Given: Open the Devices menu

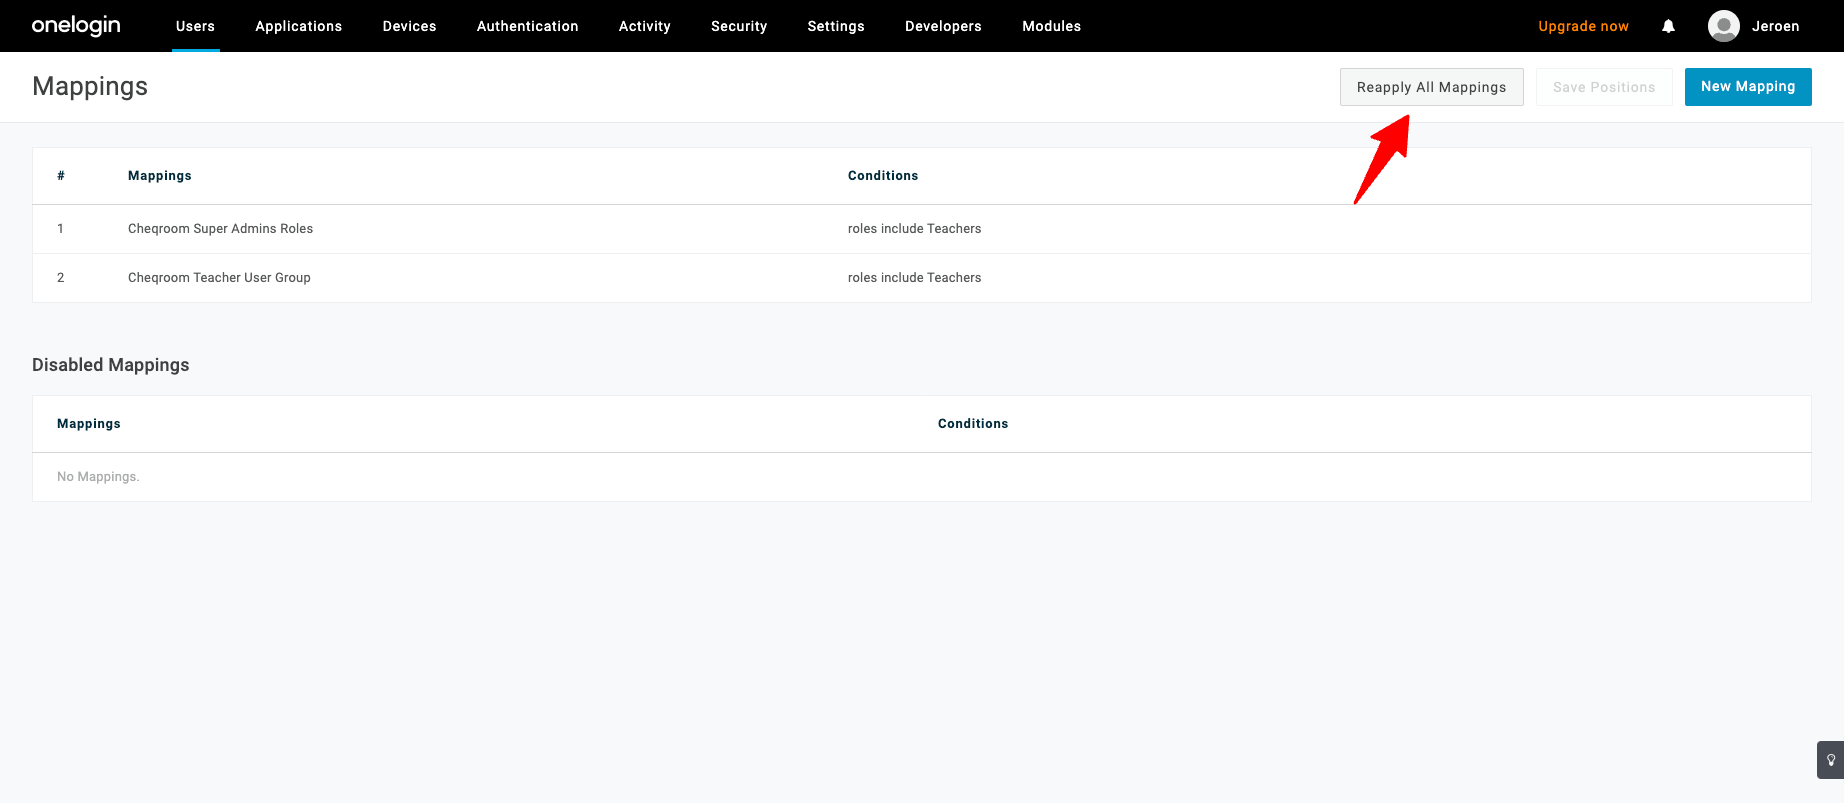Looking at the screenshot, I should tap(409, 26).
